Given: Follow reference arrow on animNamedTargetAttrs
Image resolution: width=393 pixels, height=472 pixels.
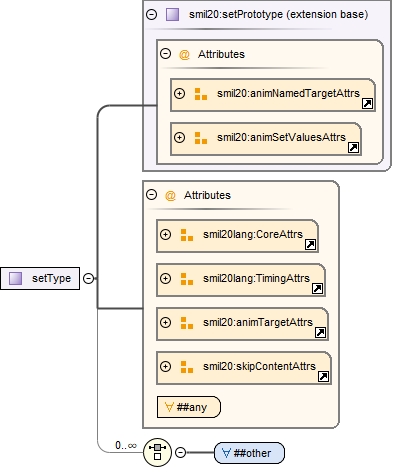Looking at the screenshot, I should pyautogui.click(x=367, y=104).
